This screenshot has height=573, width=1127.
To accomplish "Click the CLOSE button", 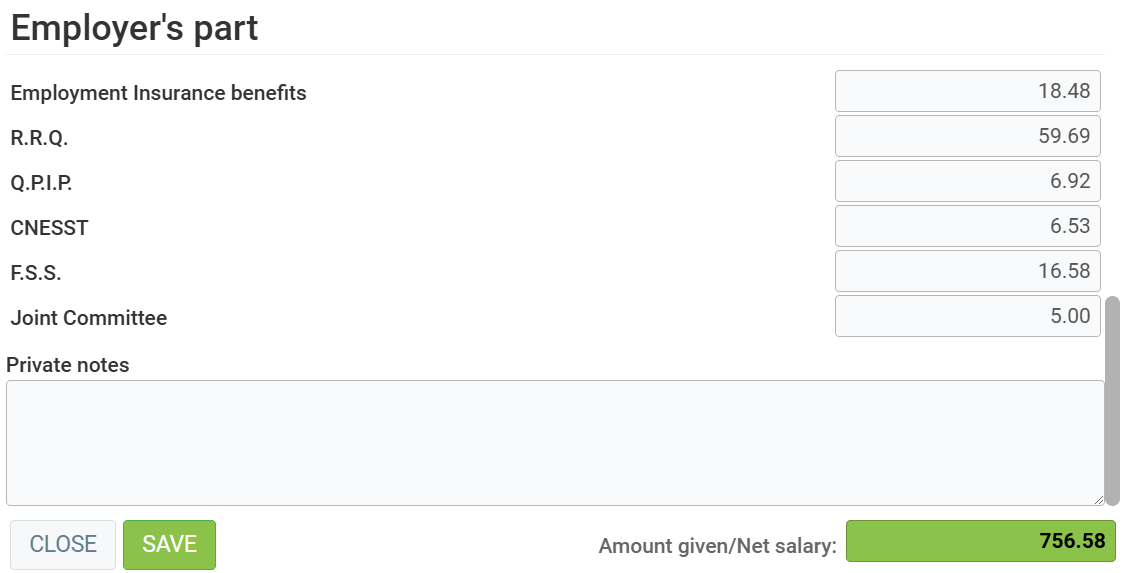I will [x=63, y=544].
